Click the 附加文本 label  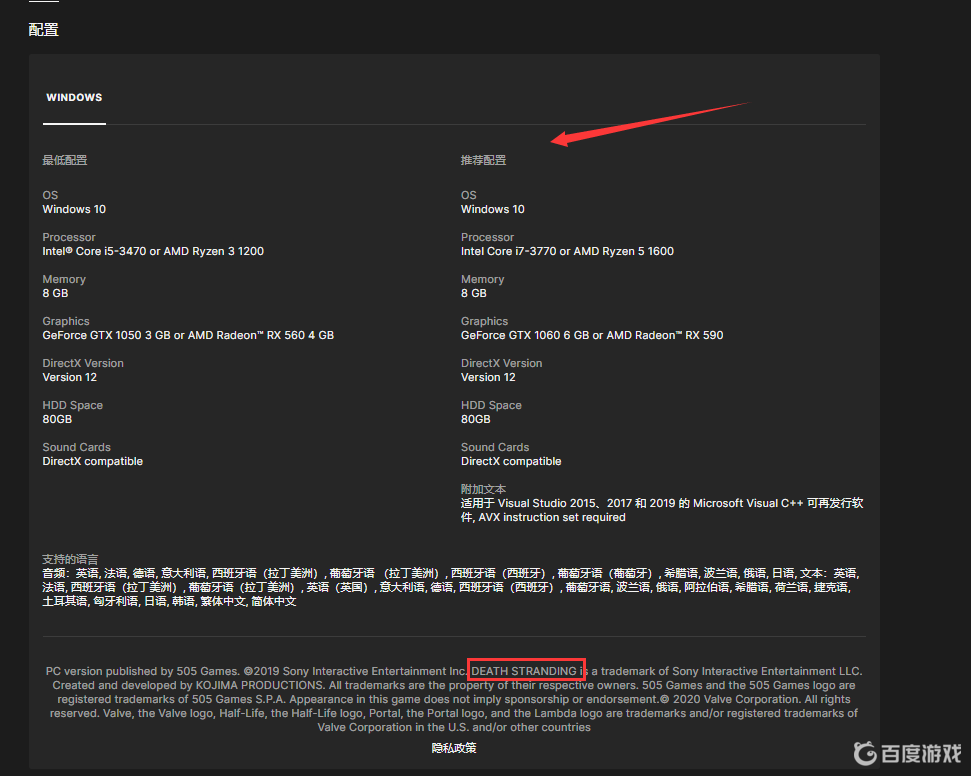click(483, 489)
